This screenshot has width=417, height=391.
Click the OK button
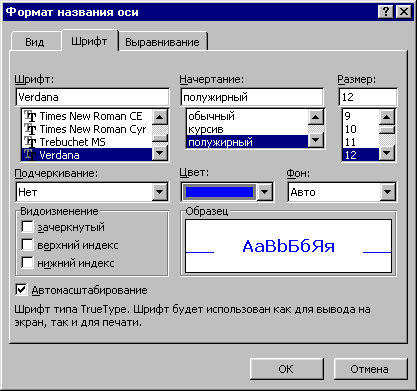pos(287,369)
